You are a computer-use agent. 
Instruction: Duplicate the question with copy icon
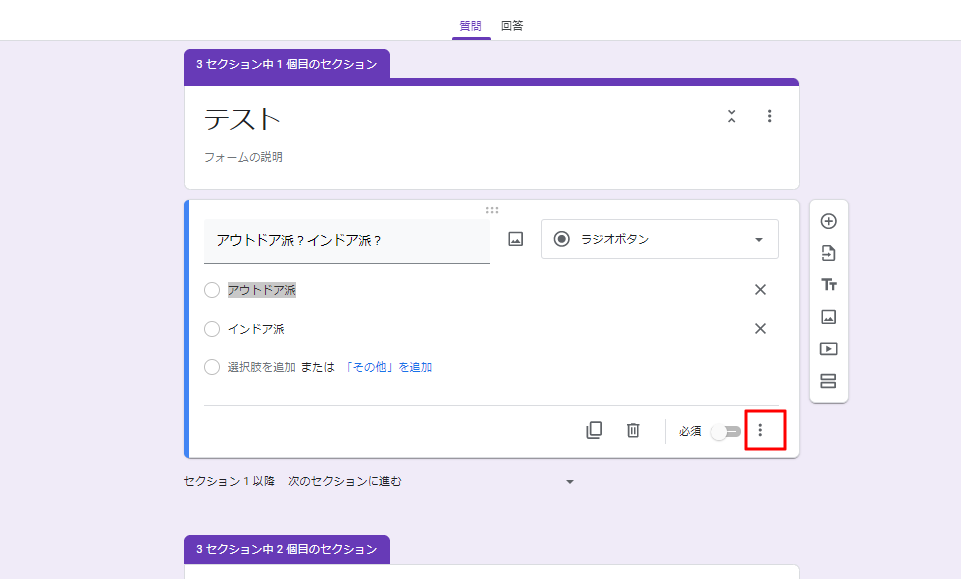click(x=594, y=430)
